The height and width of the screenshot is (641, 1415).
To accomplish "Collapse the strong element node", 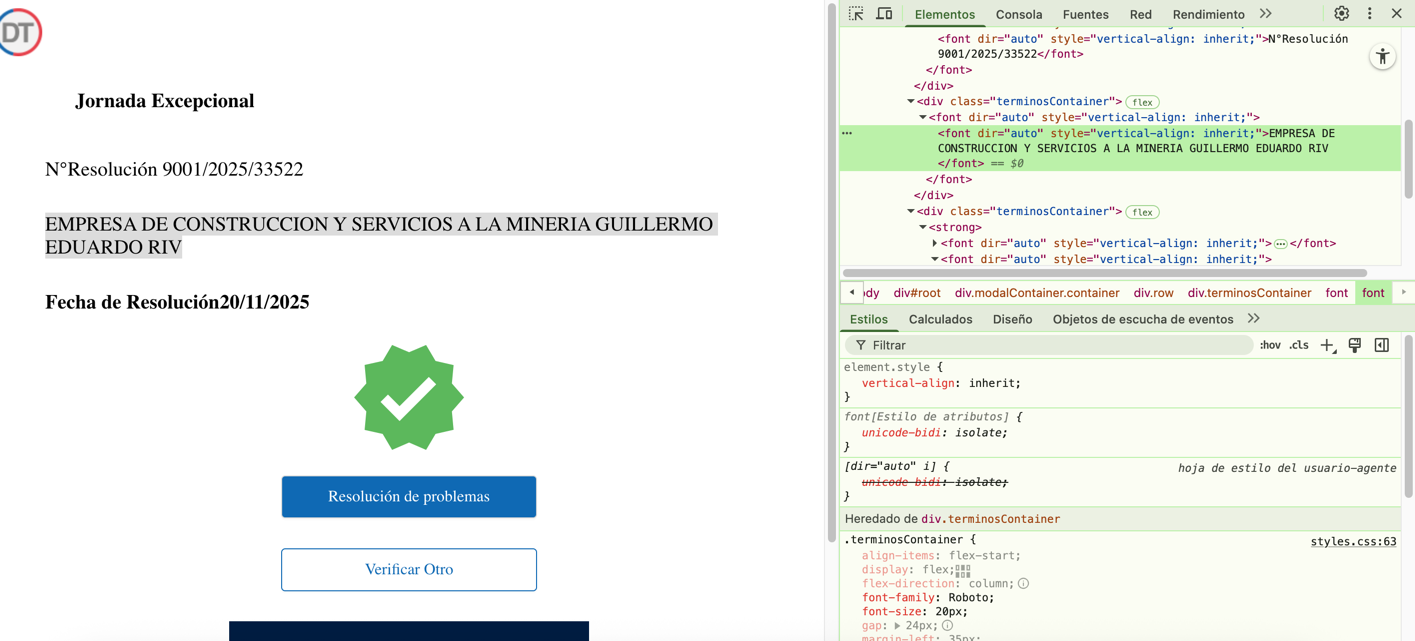I will [923, 228].
